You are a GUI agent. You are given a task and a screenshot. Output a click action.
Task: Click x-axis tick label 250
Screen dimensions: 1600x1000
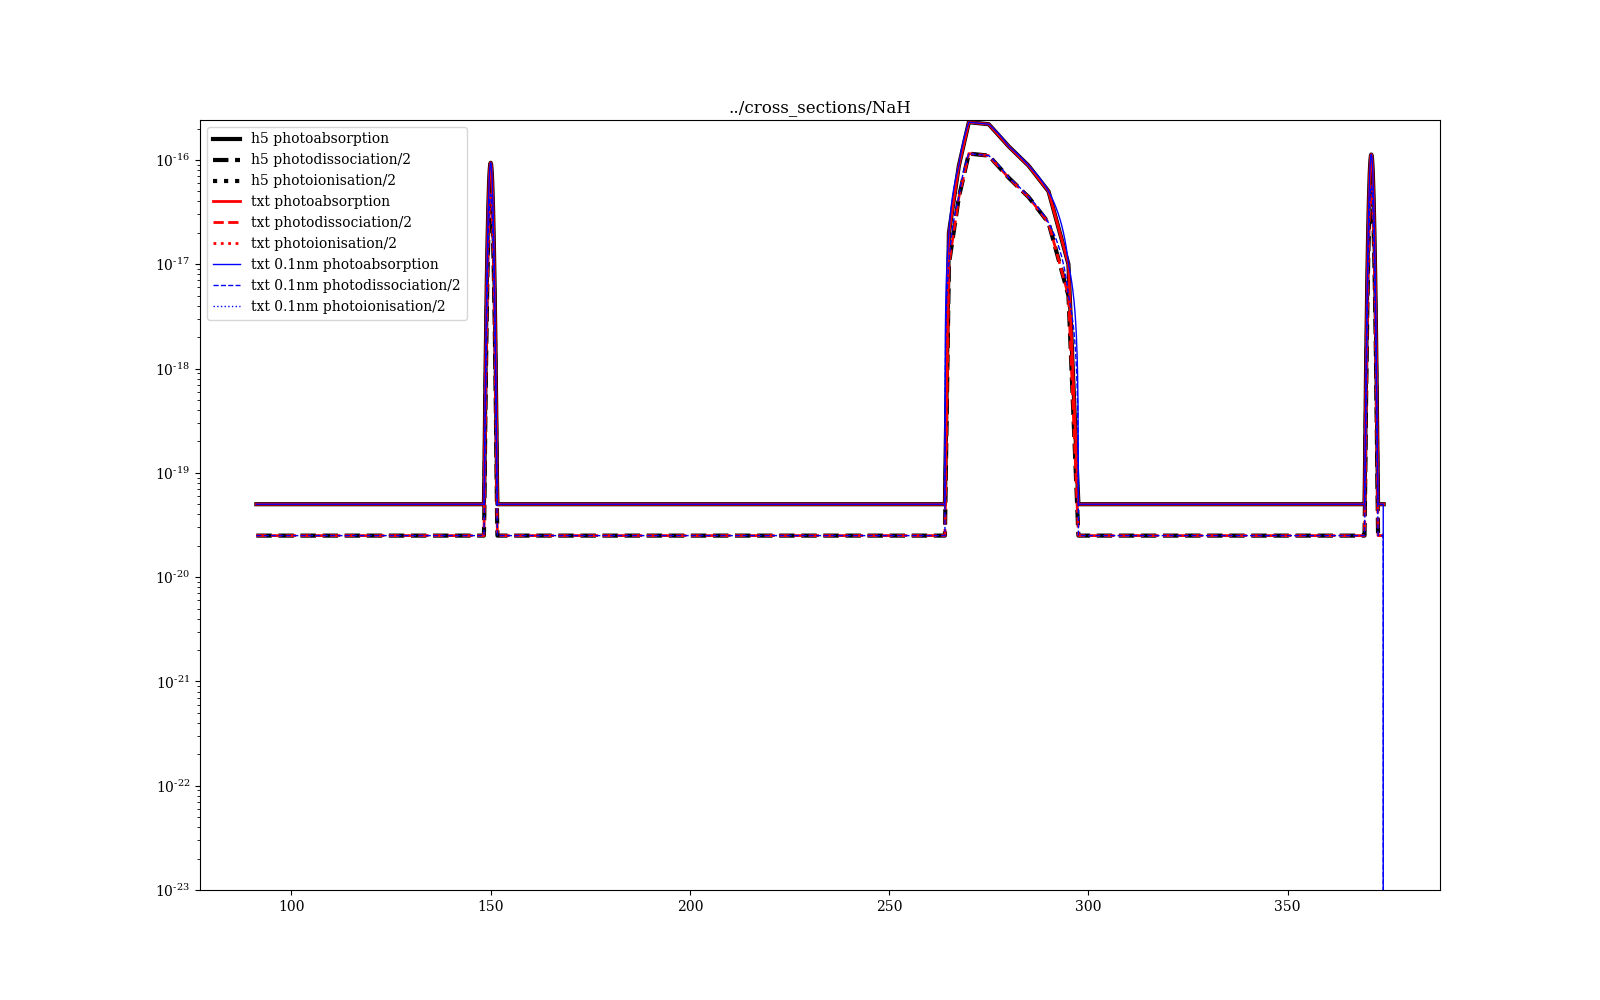(889, 906)
